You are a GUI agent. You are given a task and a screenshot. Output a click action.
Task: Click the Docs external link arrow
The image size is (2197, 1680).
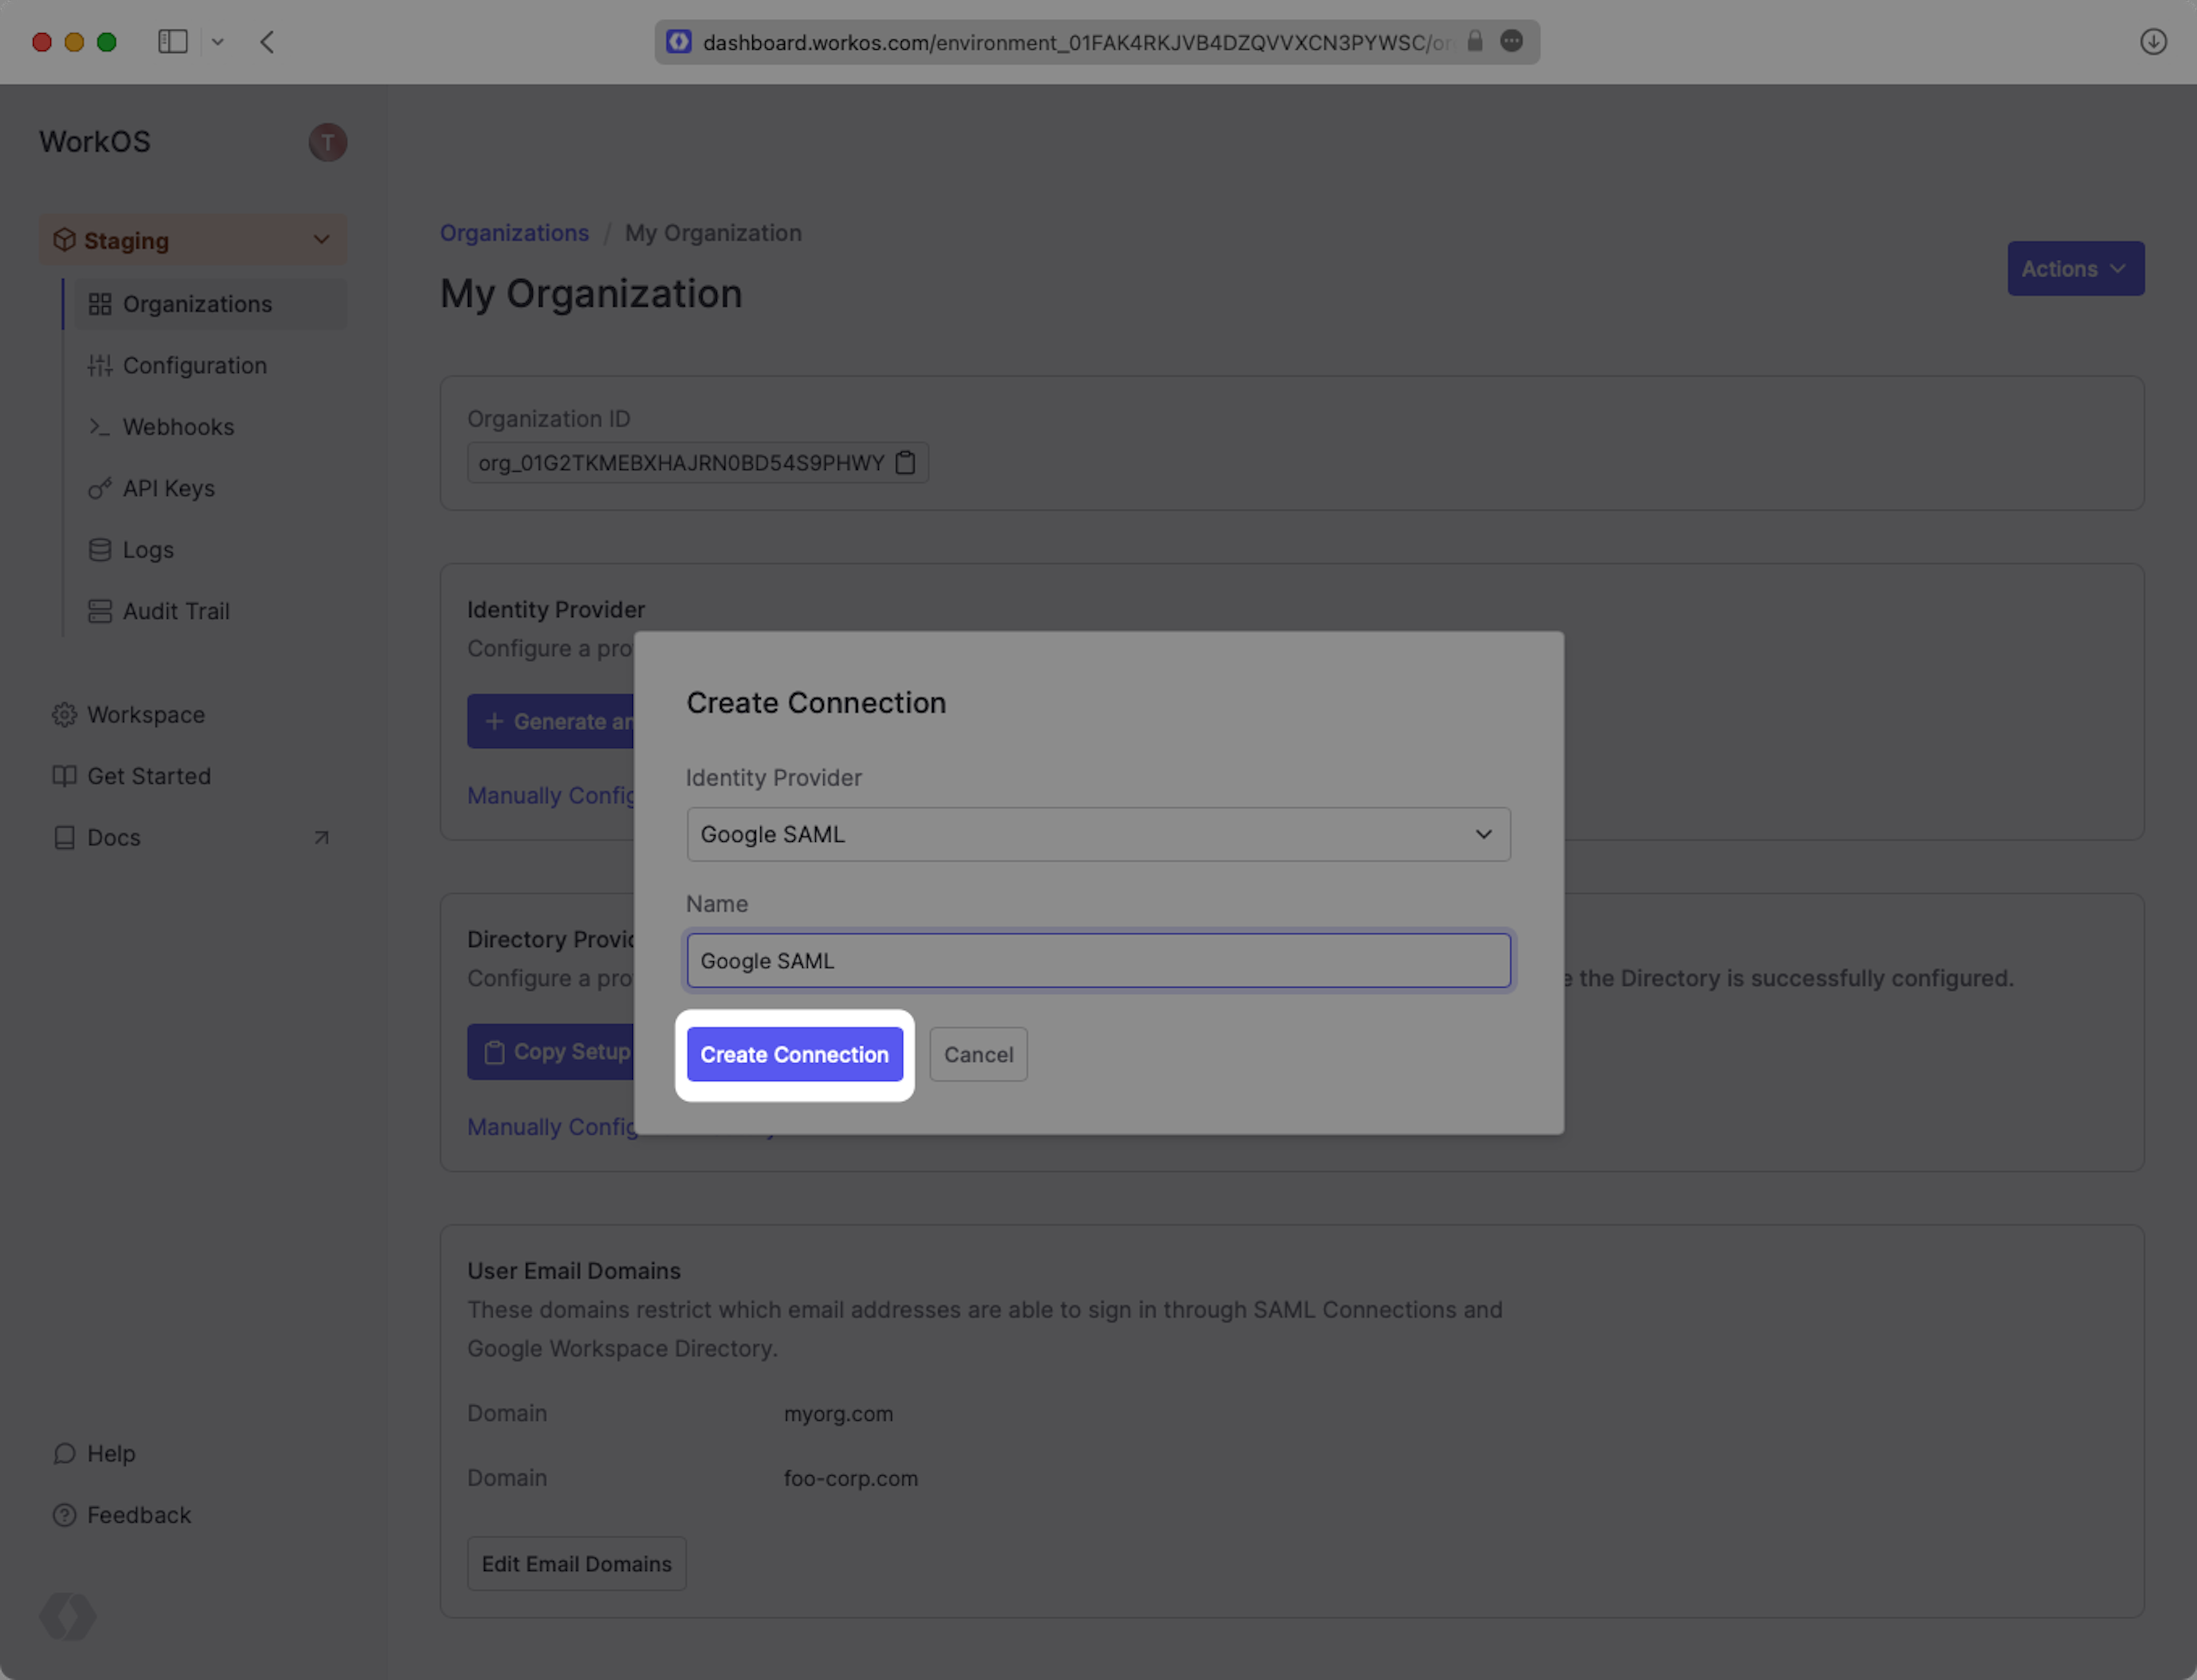tap(321, 838)
